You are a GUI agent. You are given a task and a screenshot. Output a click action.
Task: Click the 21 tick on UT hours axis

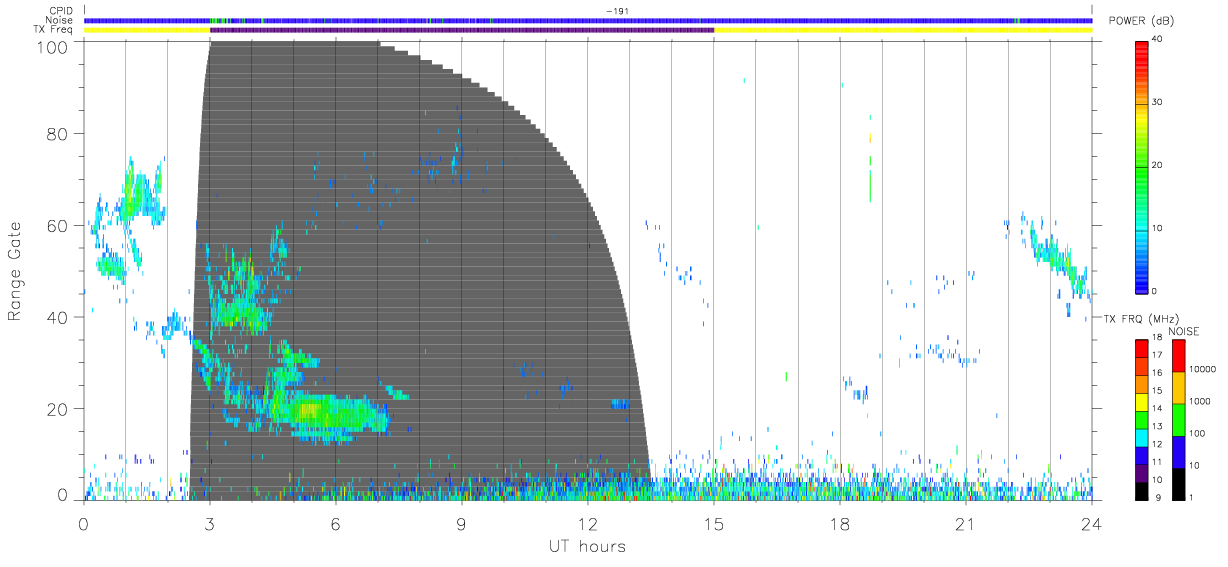pos(966,524)
